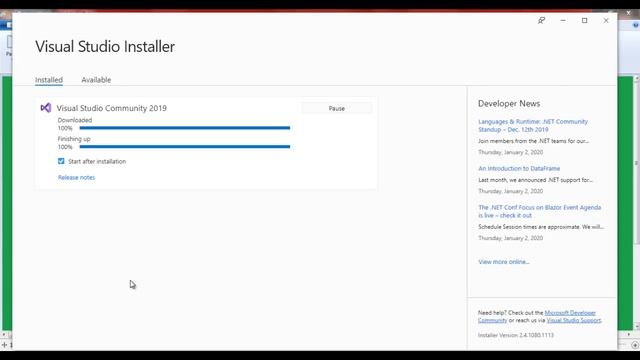The width and height of the screenshot is (640, 360).
Task: Click View more online link
Action: 504,262
